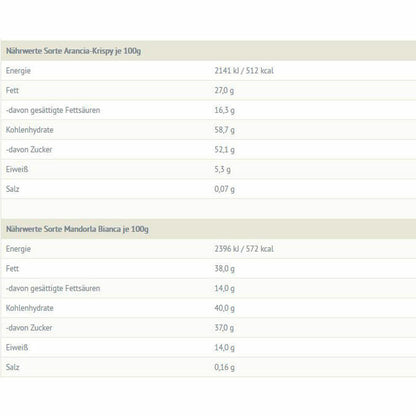Select the Salz 0,16 g value
416x416 pixels.
pos(224,367)
